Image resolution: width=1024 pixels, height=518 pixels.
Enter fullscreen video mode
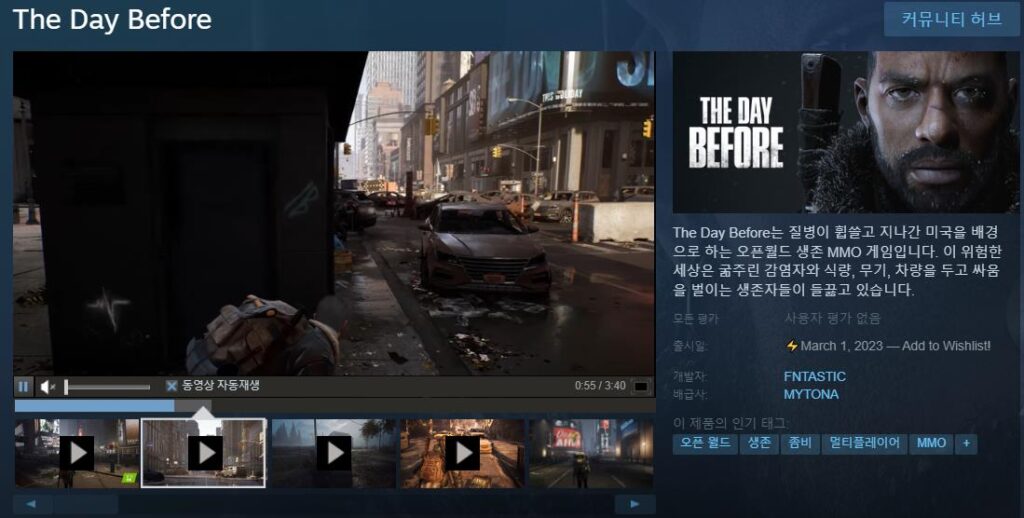pyautogui.click(x=640, y=386)
